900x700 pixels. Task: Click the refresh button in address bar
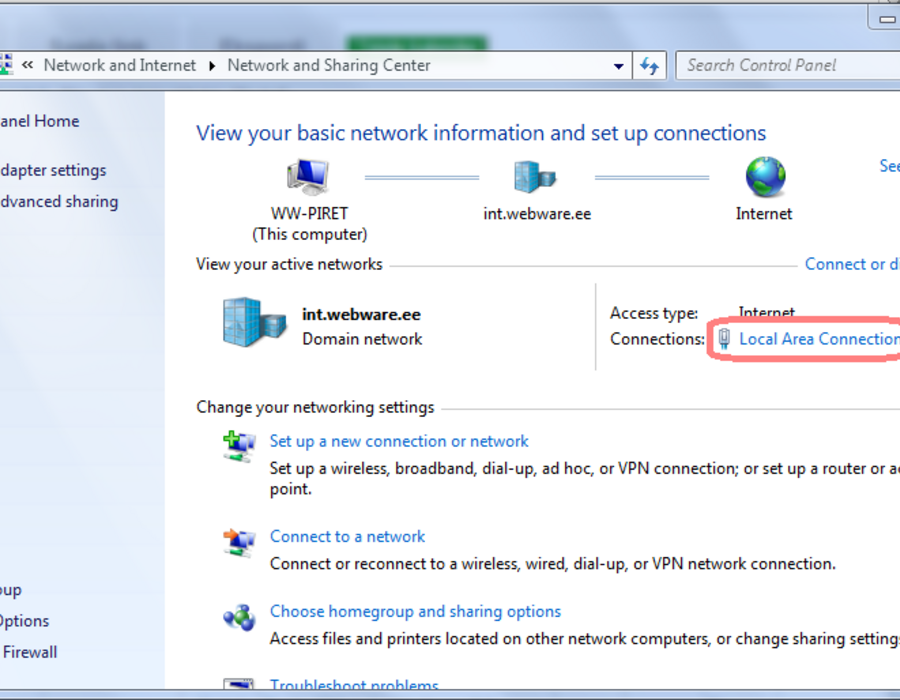pyautogui.click(x=649, y=65)
